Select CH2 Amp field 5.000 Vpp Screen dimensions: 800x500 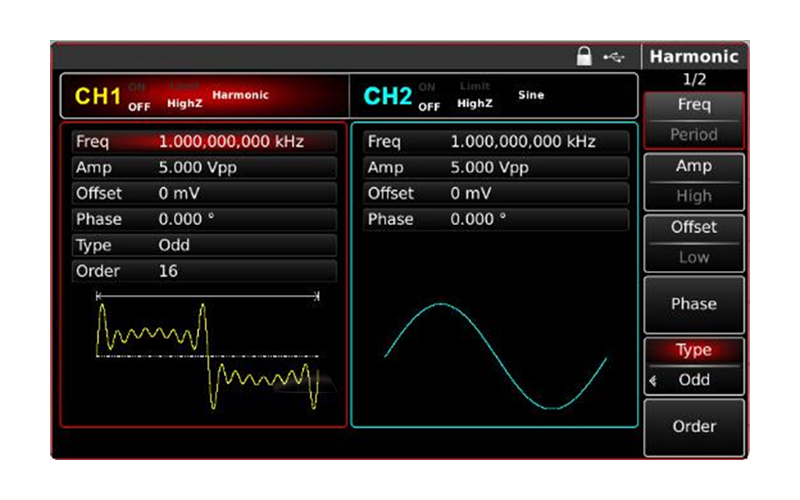[x=494, y=167]
